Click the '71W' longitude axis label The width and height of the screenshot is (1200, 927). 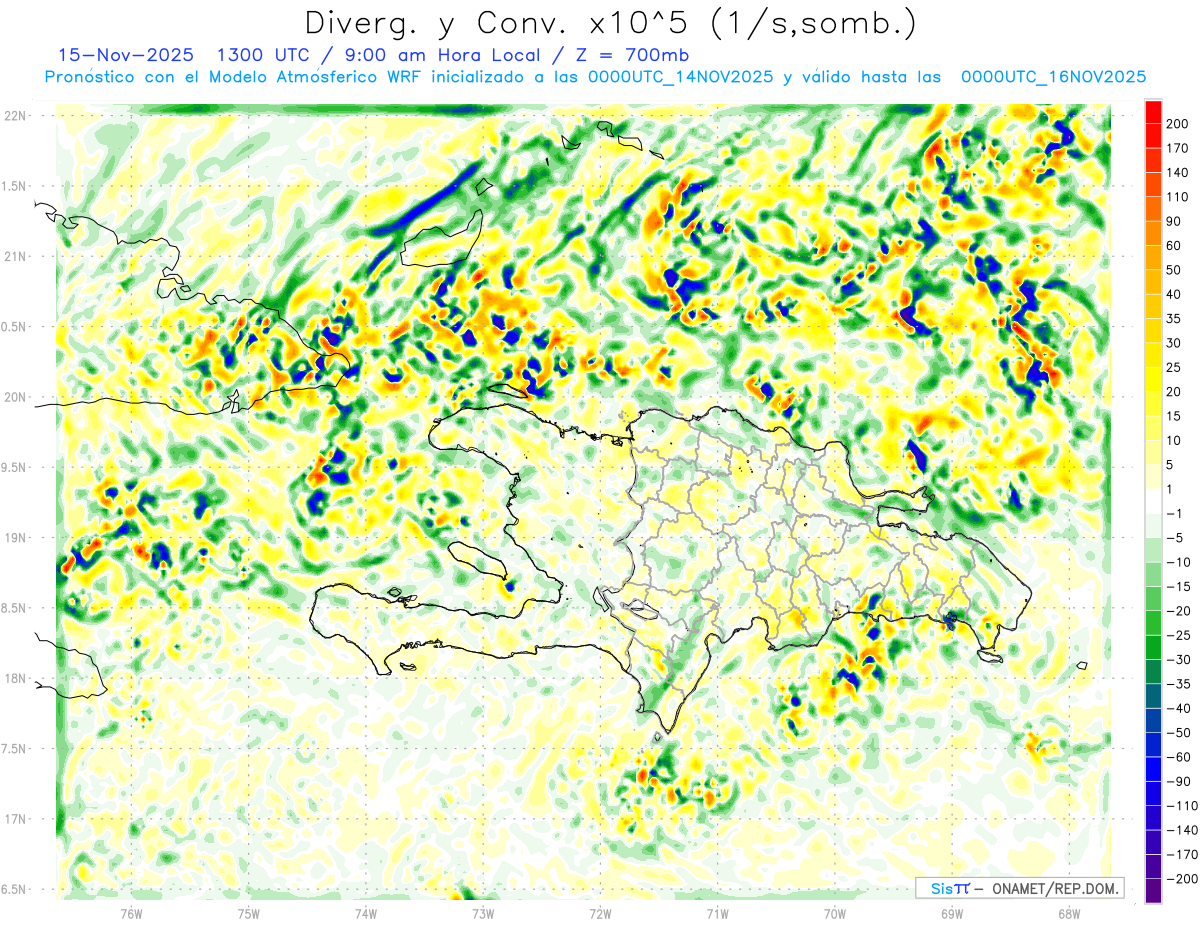(x=717, y=914)
